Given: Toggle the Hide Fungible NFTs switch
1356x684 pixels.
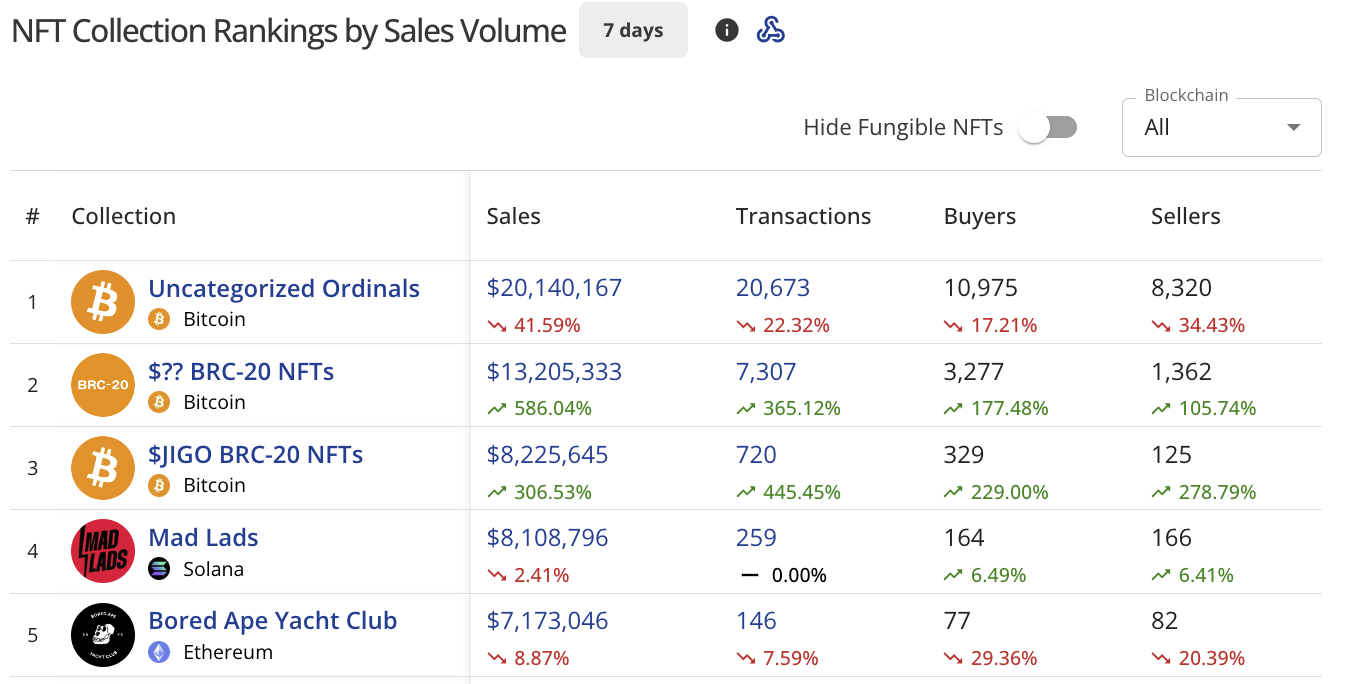Looking at the screenshot, I should (1048, 127).
